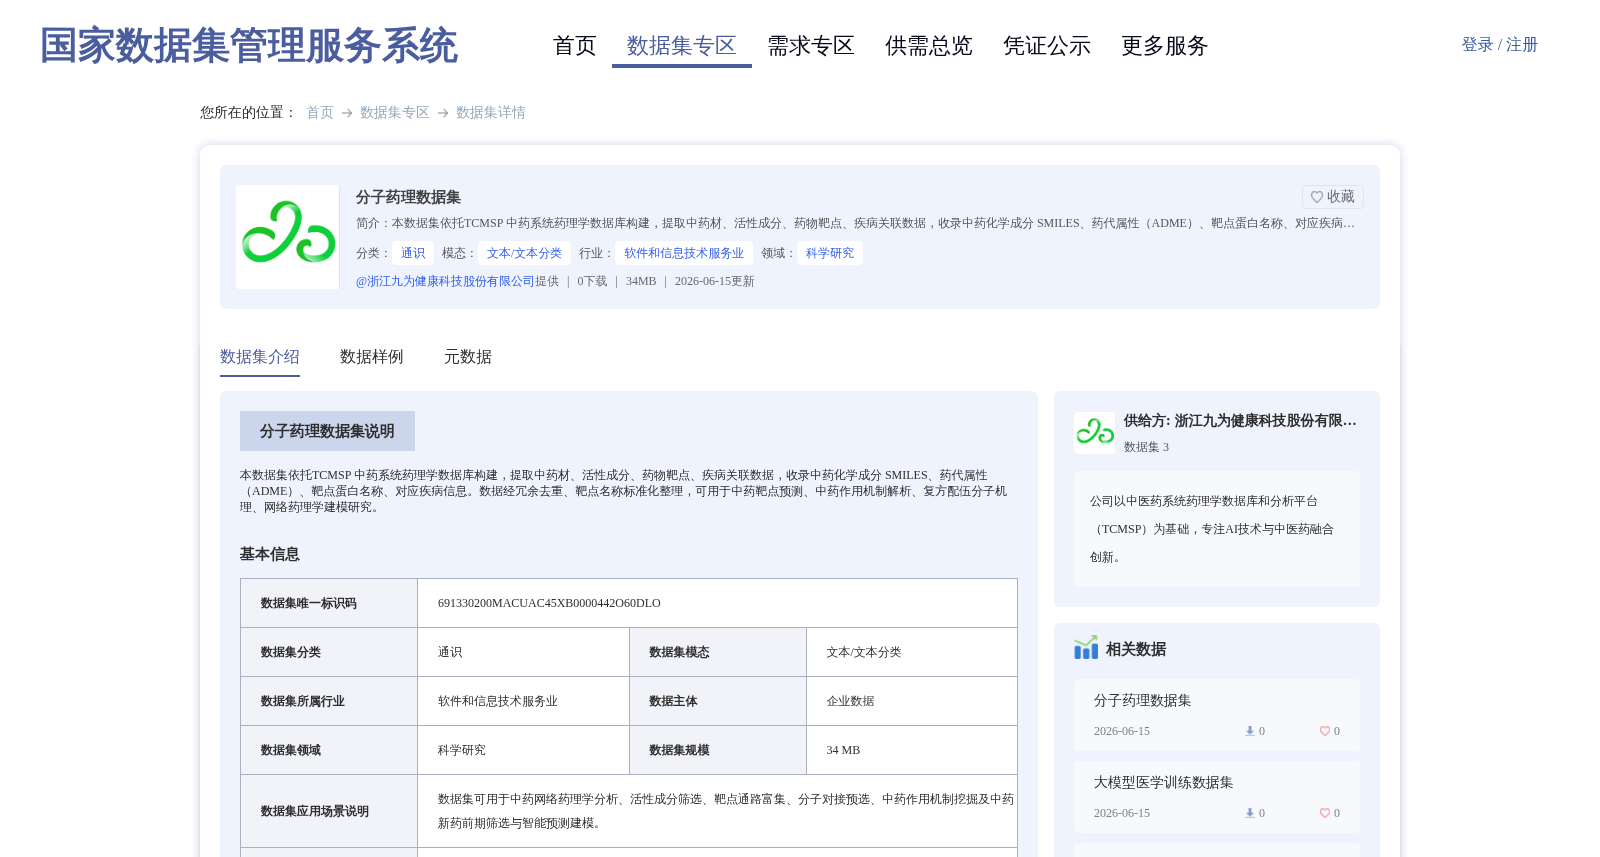Click the 数据集所属行业 table header cell
This screenshot has width=1600, height=857.
coord(329,701)
